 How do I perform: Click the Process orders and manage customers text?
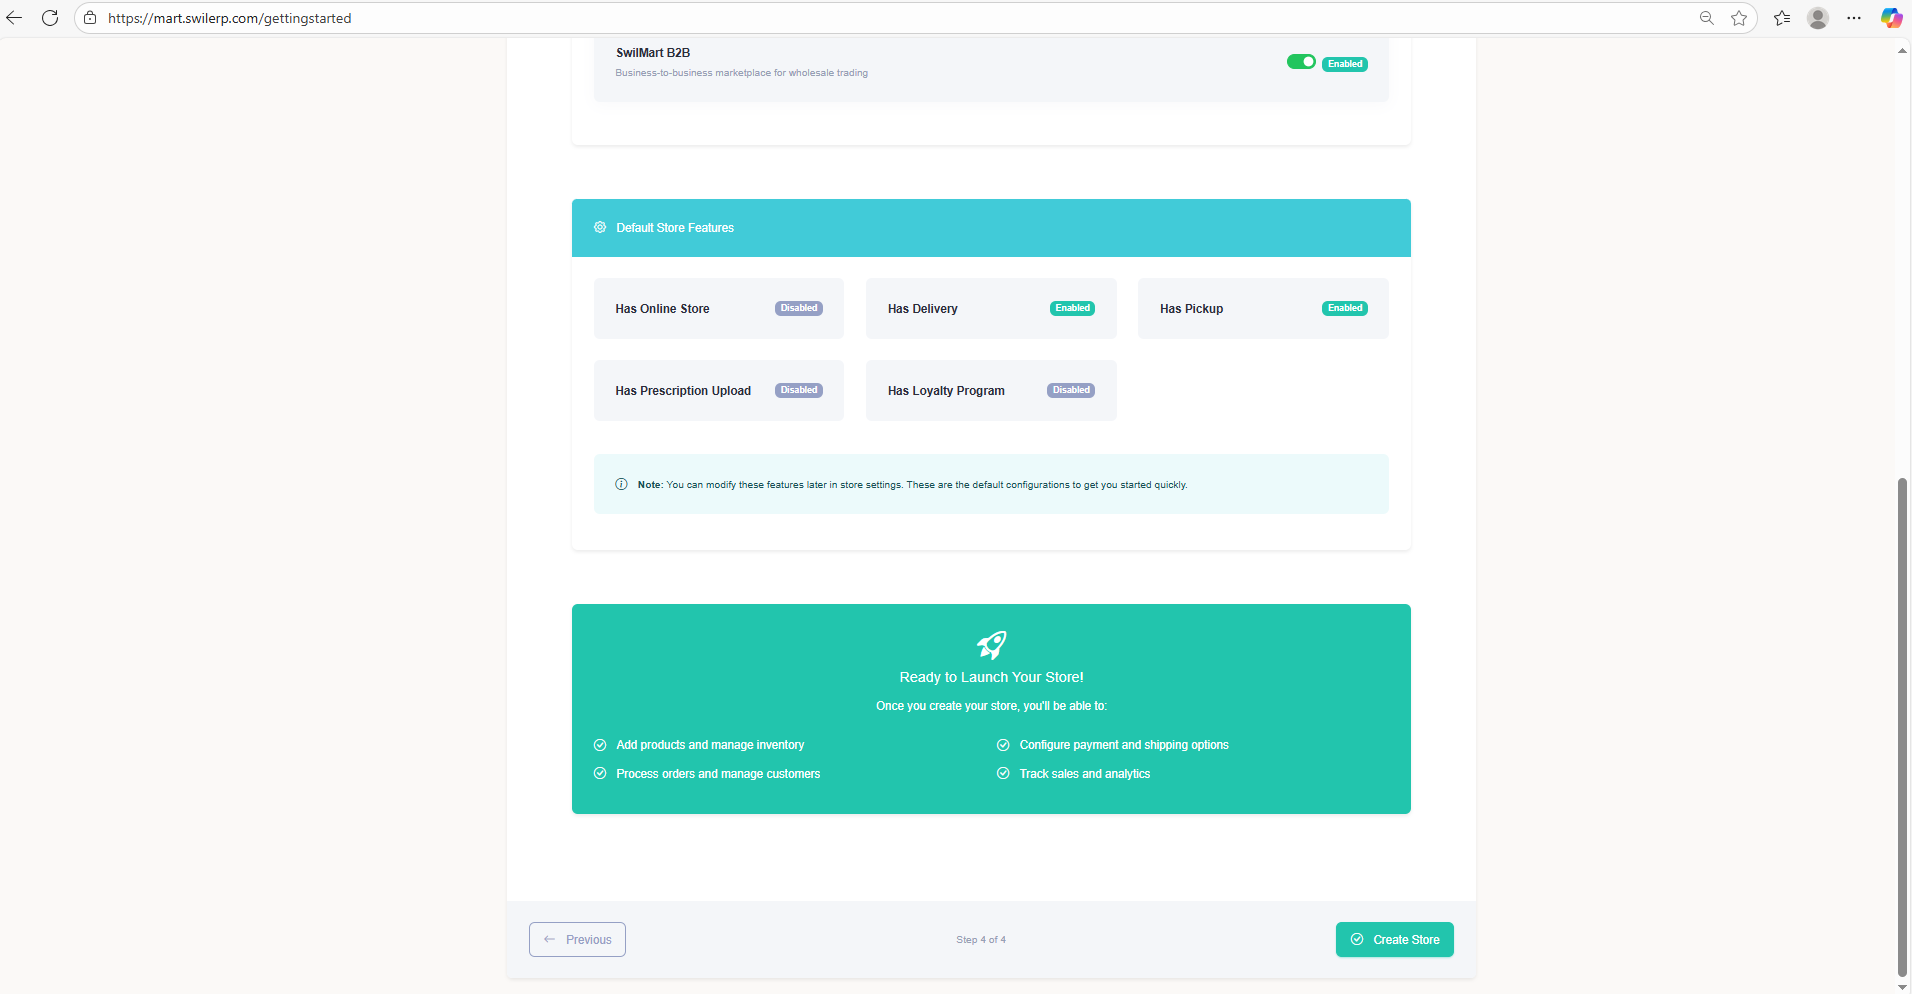[718, 774]
